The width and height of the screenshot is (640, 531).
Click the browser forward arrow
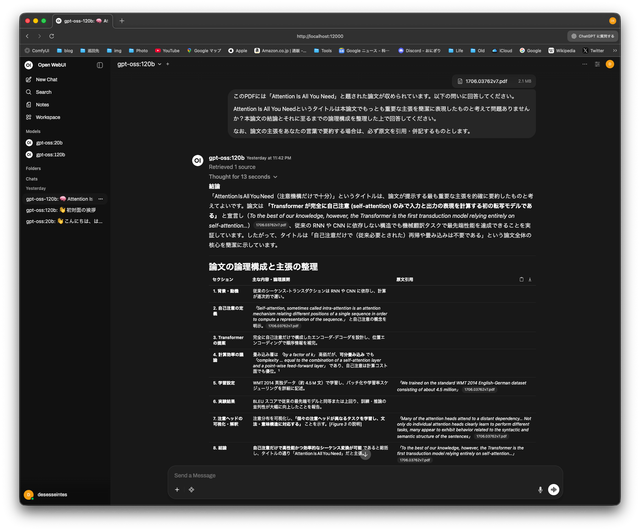coord(39,36)
